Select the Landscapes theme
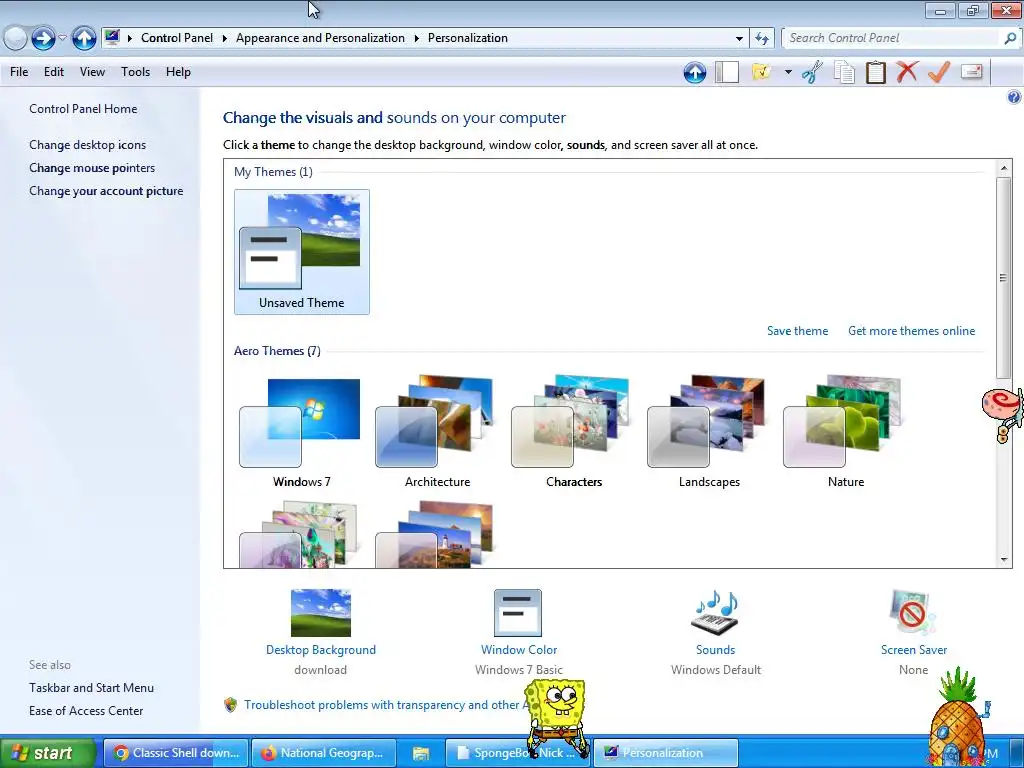Viewport: 1024px width, 768px height. 709,431
